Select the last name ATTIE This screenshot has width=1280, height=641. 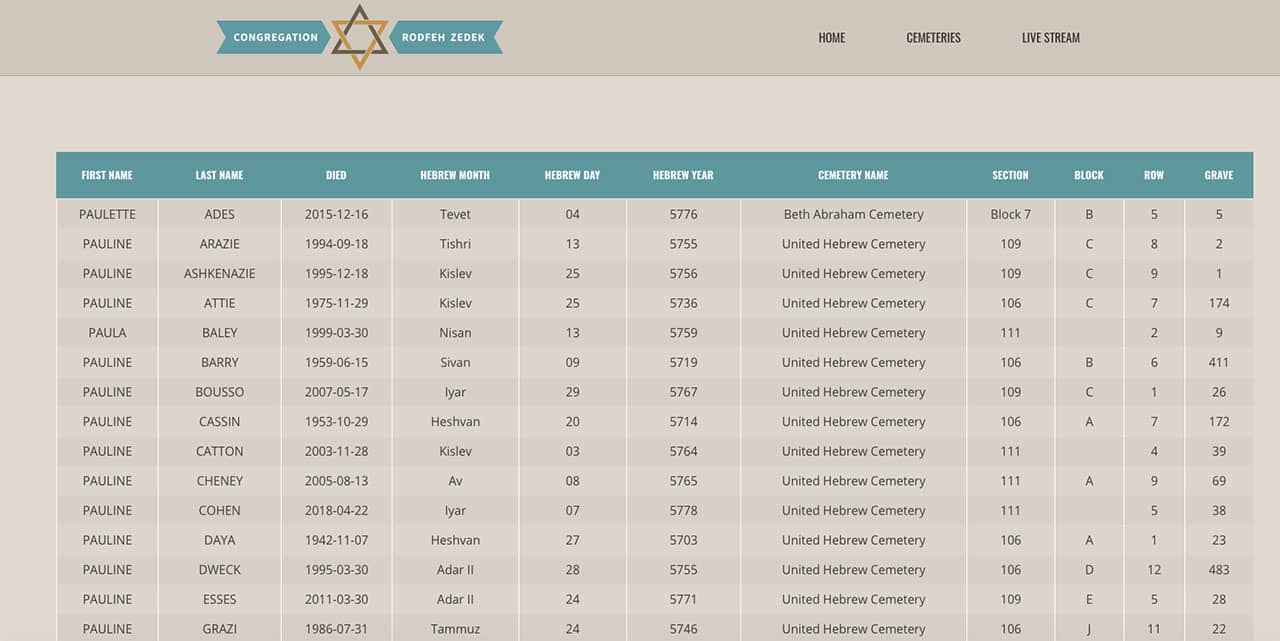219,303
